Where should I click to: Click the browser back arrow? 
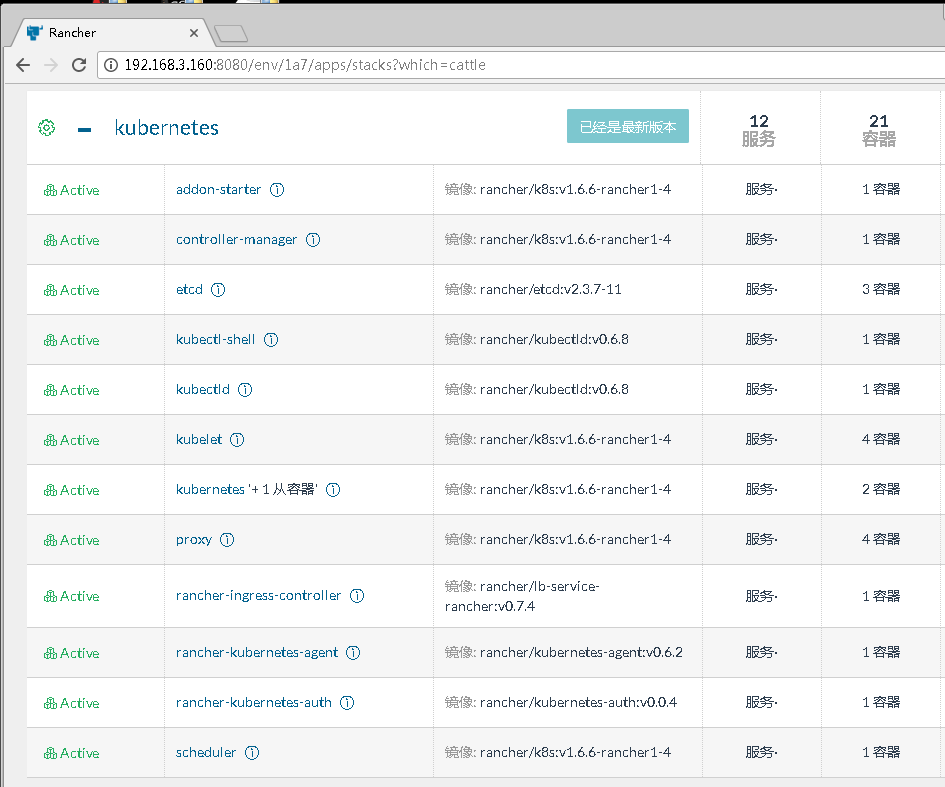coord(23,65)
